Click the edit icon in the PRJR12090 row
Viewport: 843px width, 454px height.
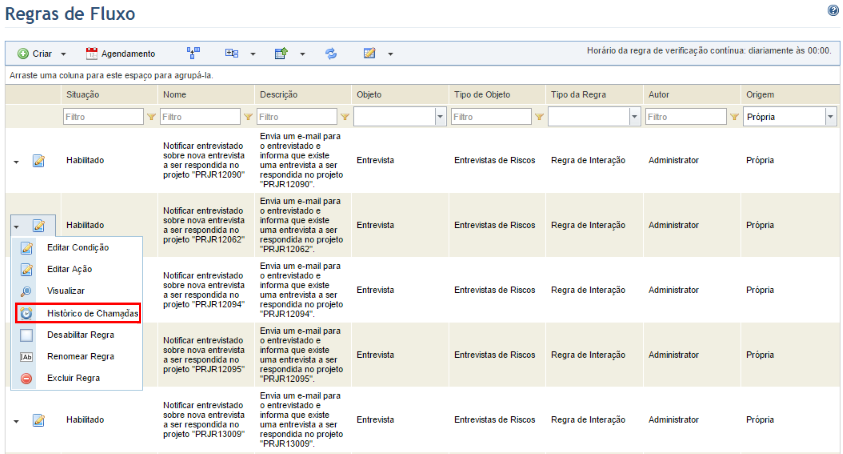[39, 160]
